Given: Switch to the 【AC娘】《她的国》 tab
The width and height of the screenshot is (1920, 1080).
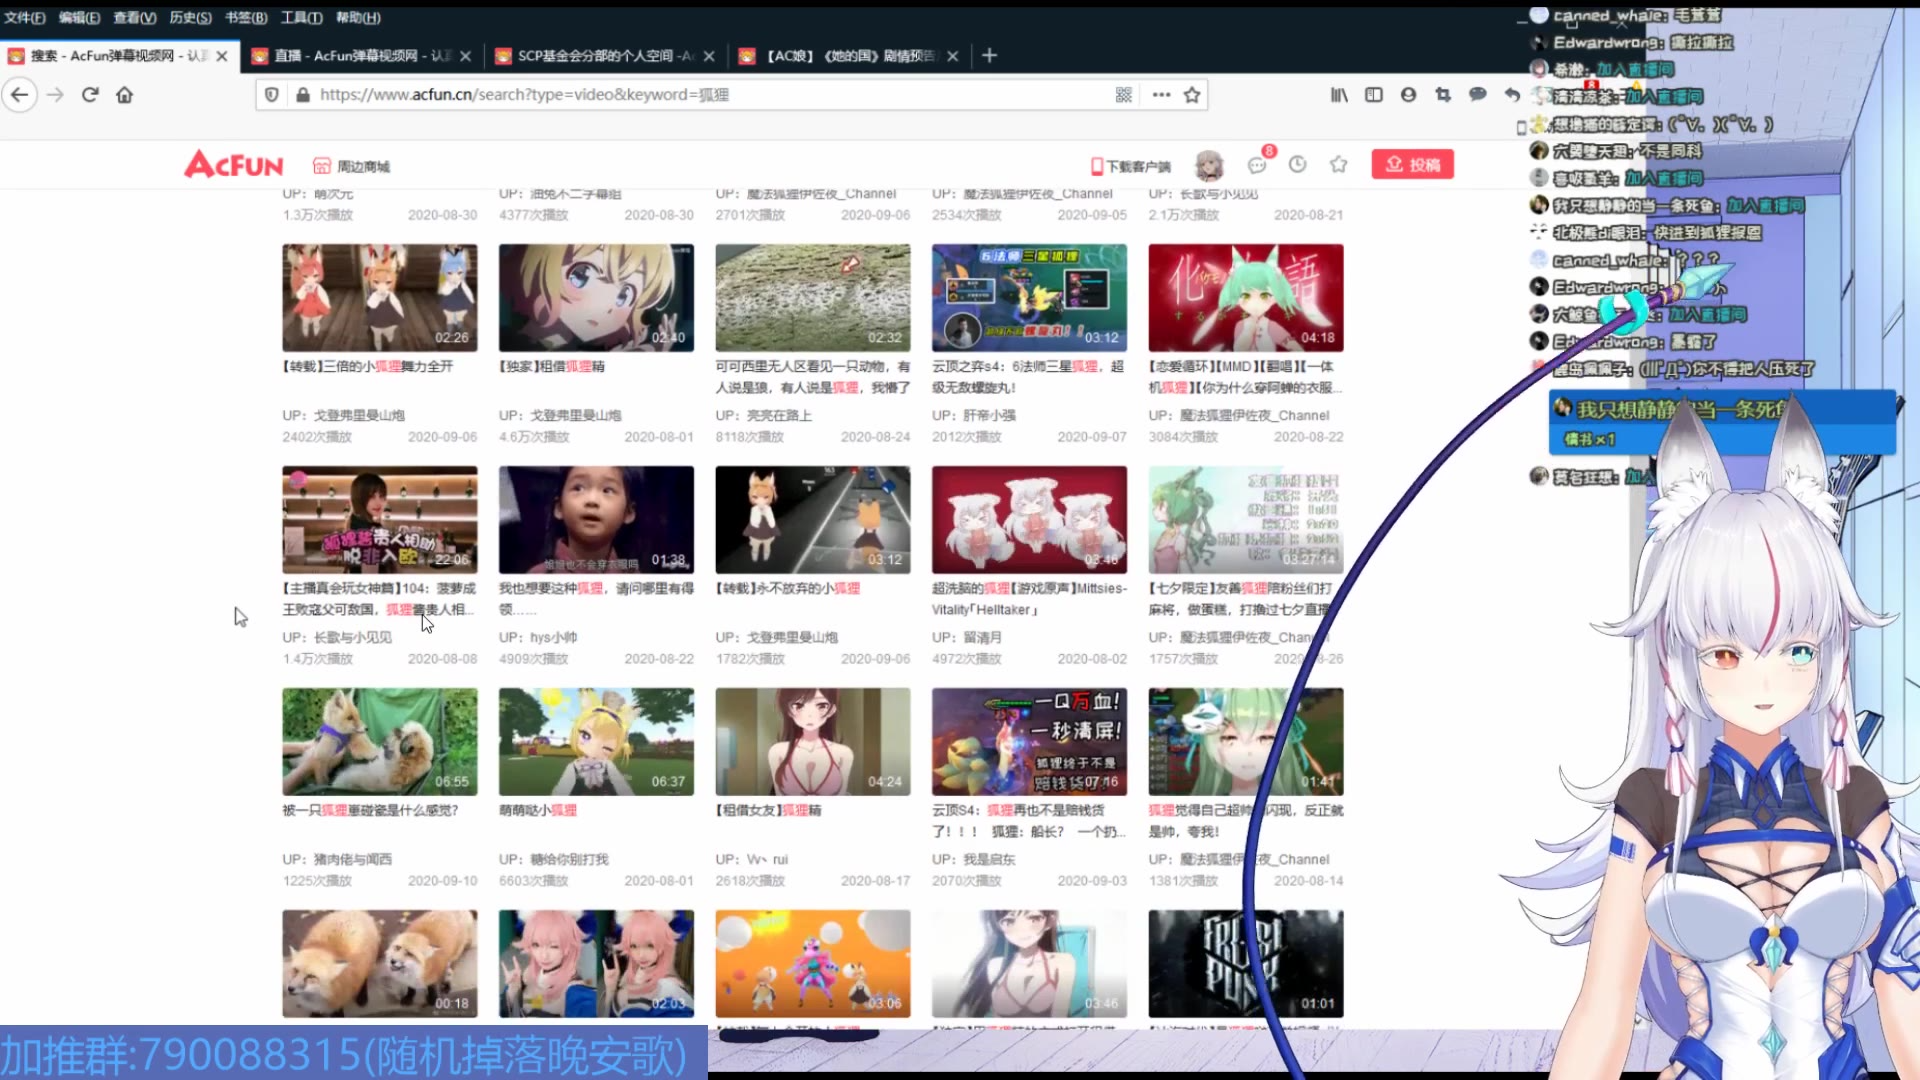Looking at the screenshot, I should [x=848, y=56].
